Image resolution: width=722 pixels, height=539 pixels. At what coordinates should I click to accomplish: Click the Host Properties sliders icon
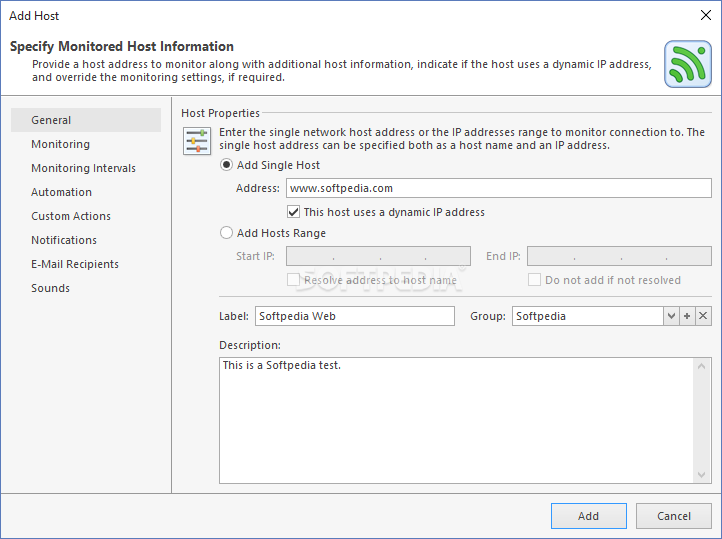click(x=197, y=141)
